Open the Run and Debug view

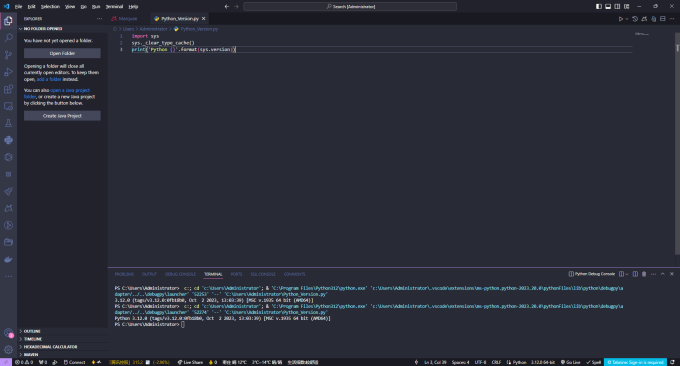point(8,72)
